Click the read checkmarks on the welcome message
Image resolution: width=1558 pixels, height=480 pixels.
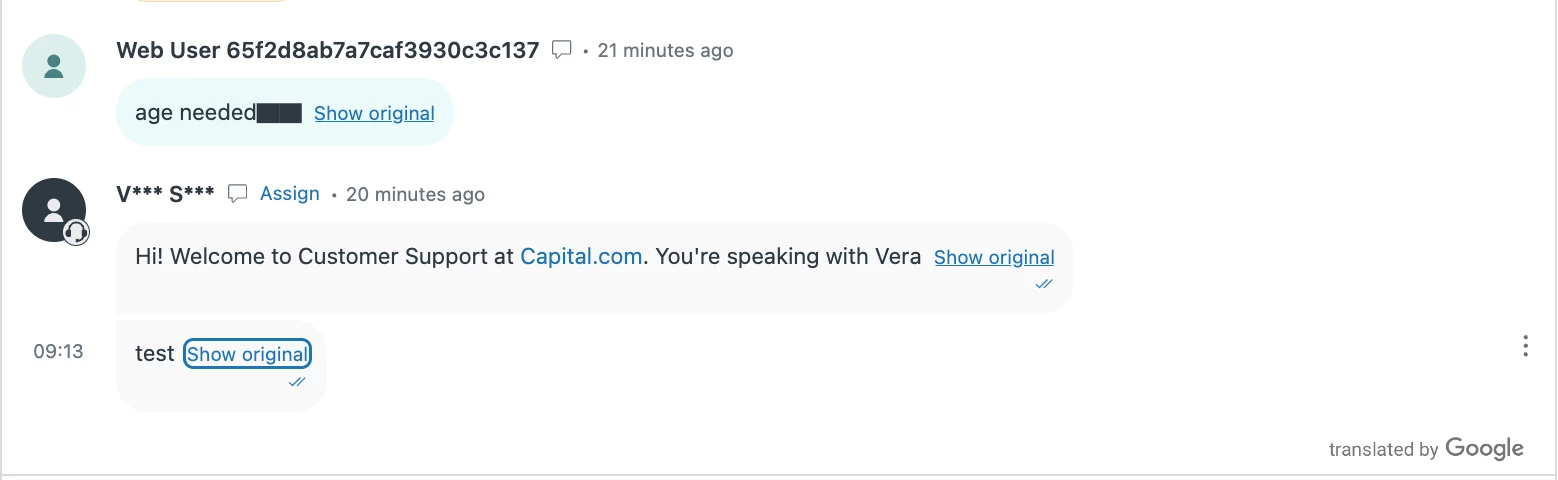pos(1044,284)
